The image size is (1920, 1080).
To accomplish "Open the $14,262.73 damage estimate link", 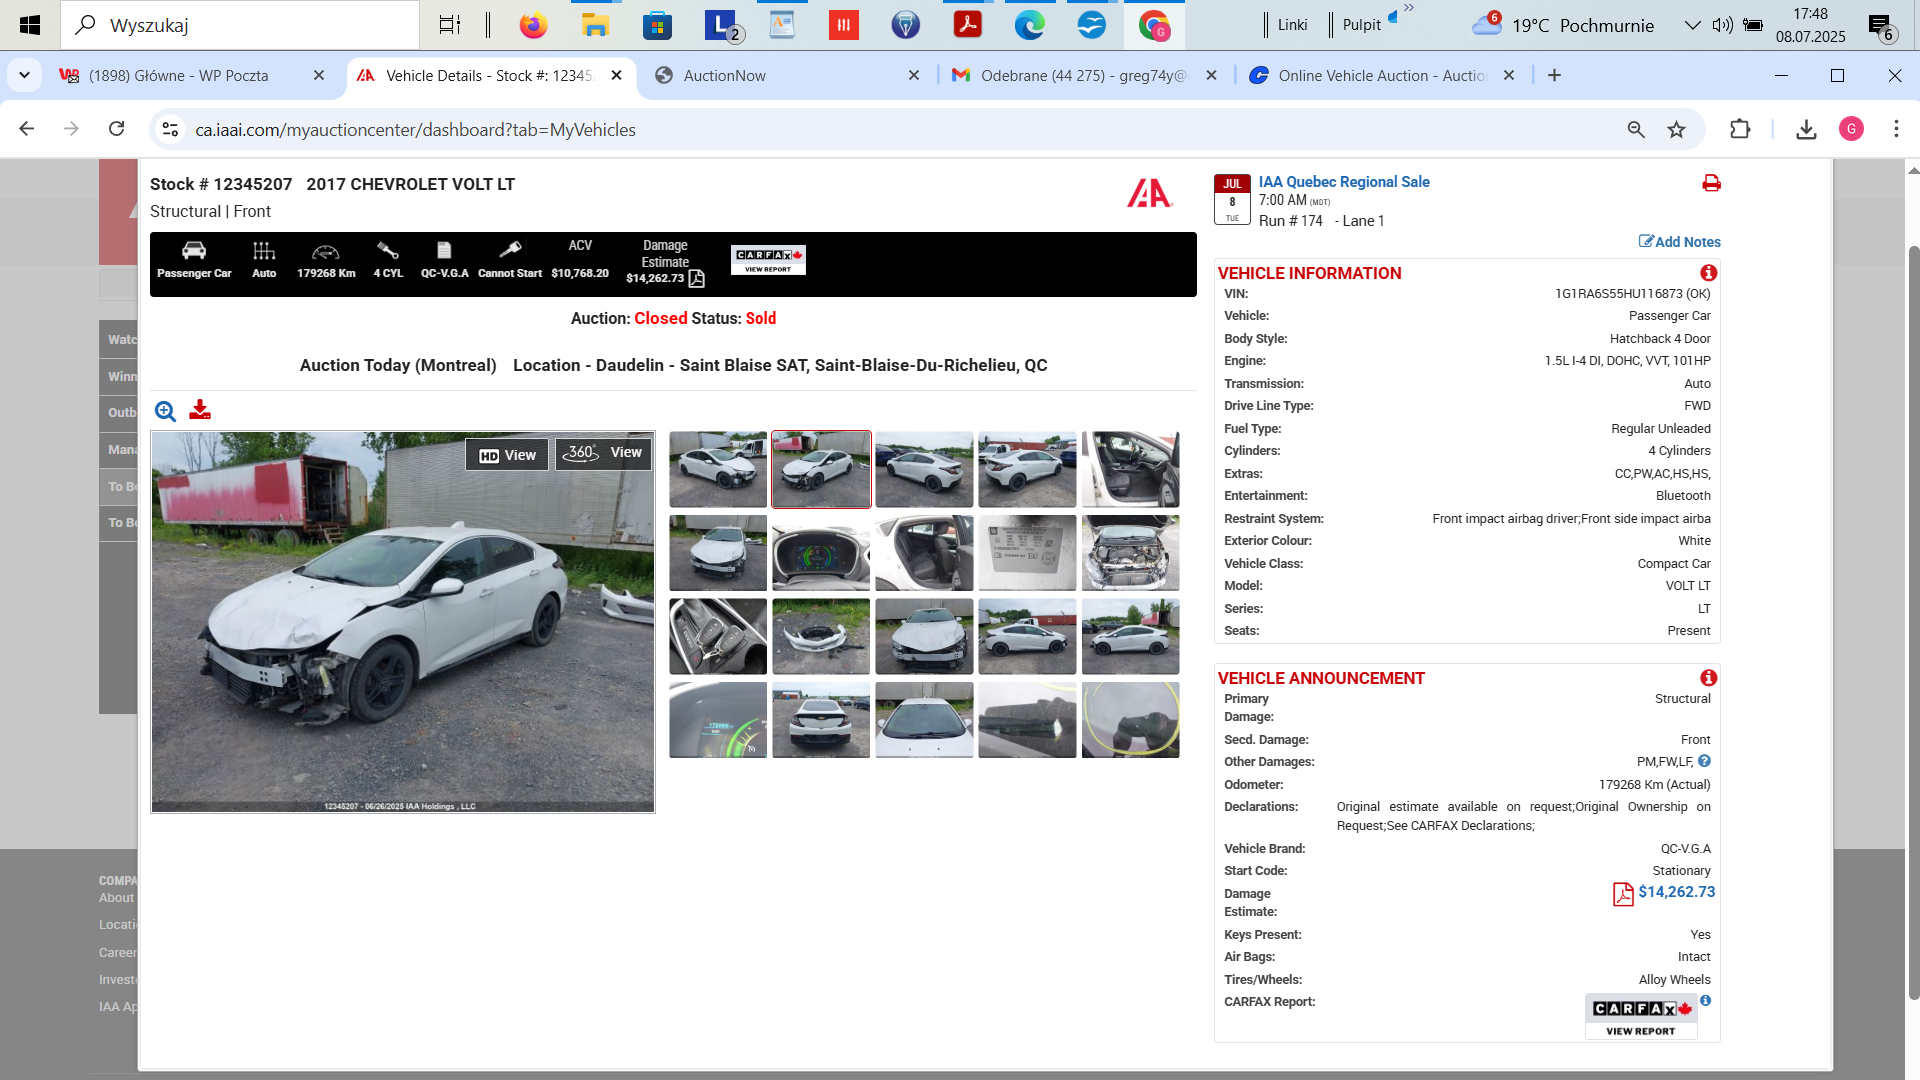I will coord(1677,892).
